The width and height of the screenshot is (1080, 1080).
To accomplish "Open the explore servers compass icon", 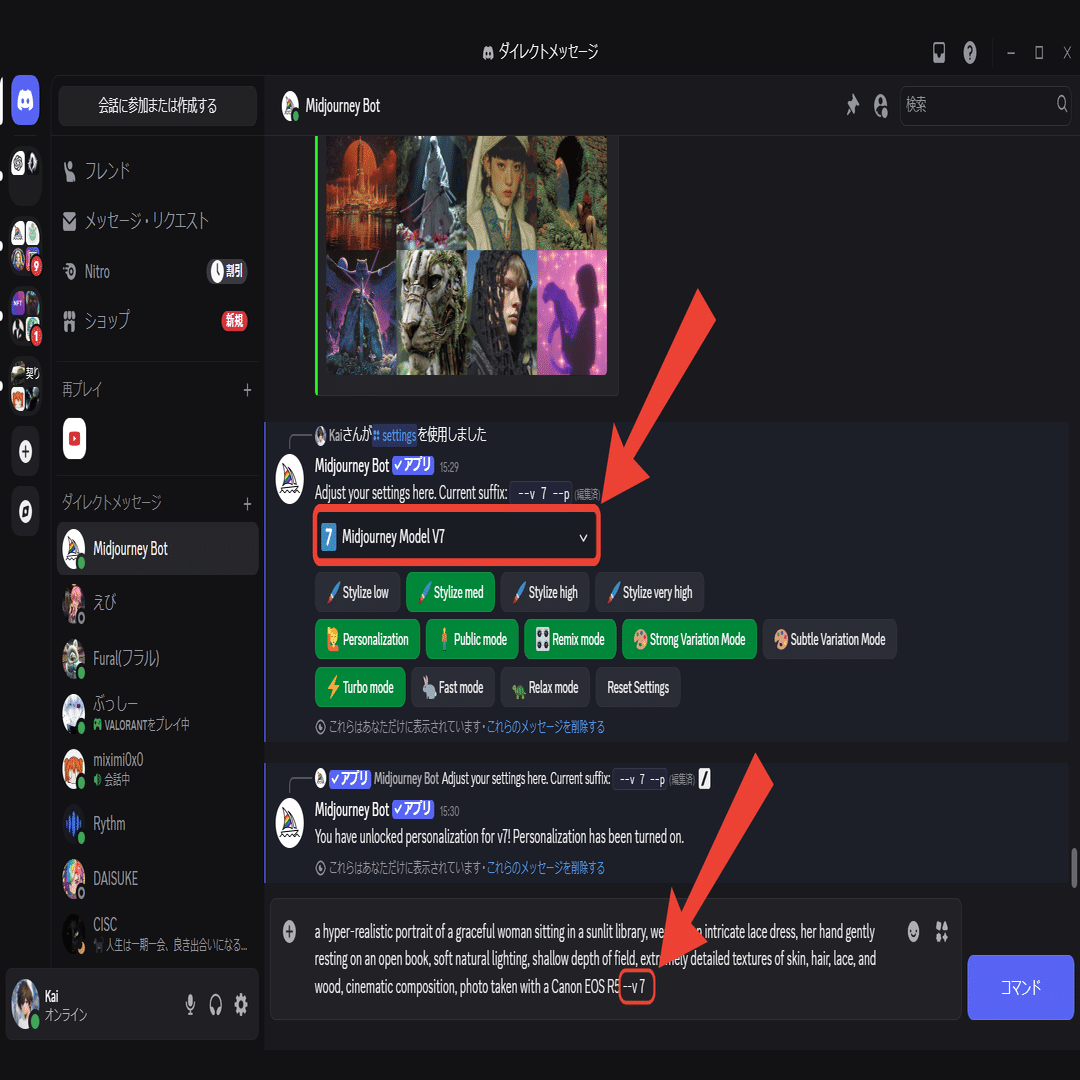I will [25, 511].
